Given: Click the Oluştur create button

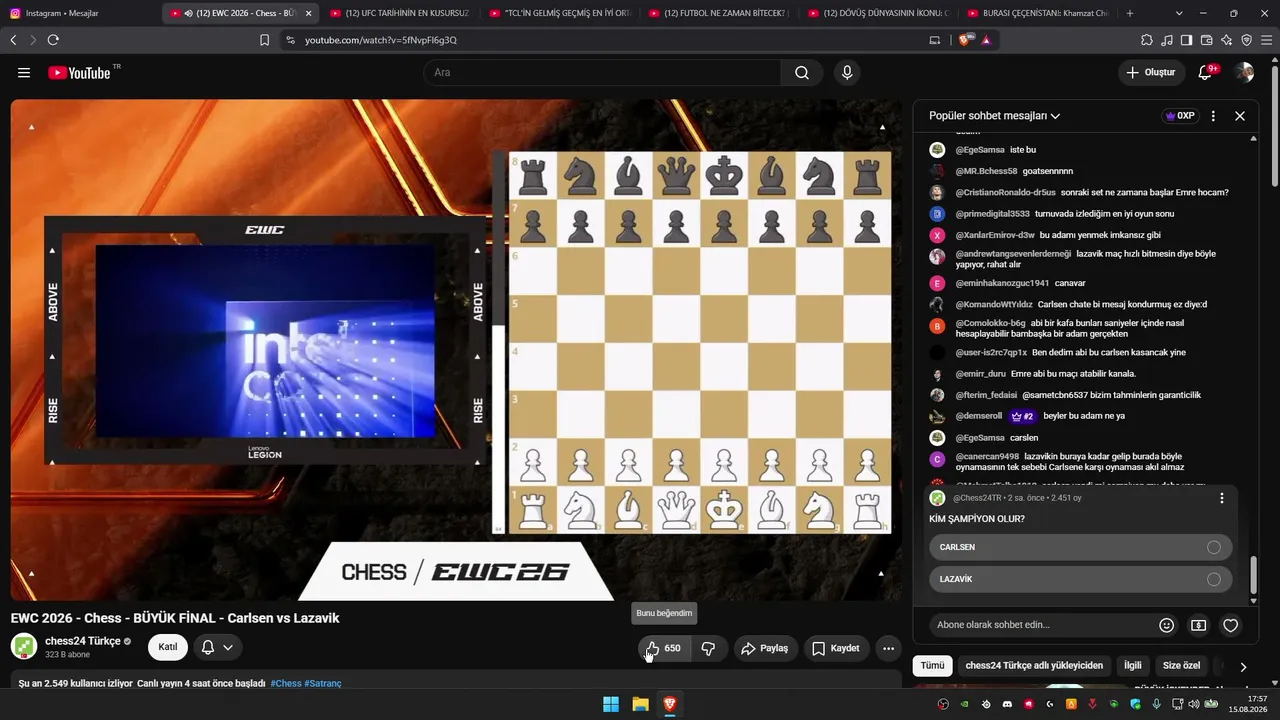Looking at the screenshot, I should coord(1151,72).
